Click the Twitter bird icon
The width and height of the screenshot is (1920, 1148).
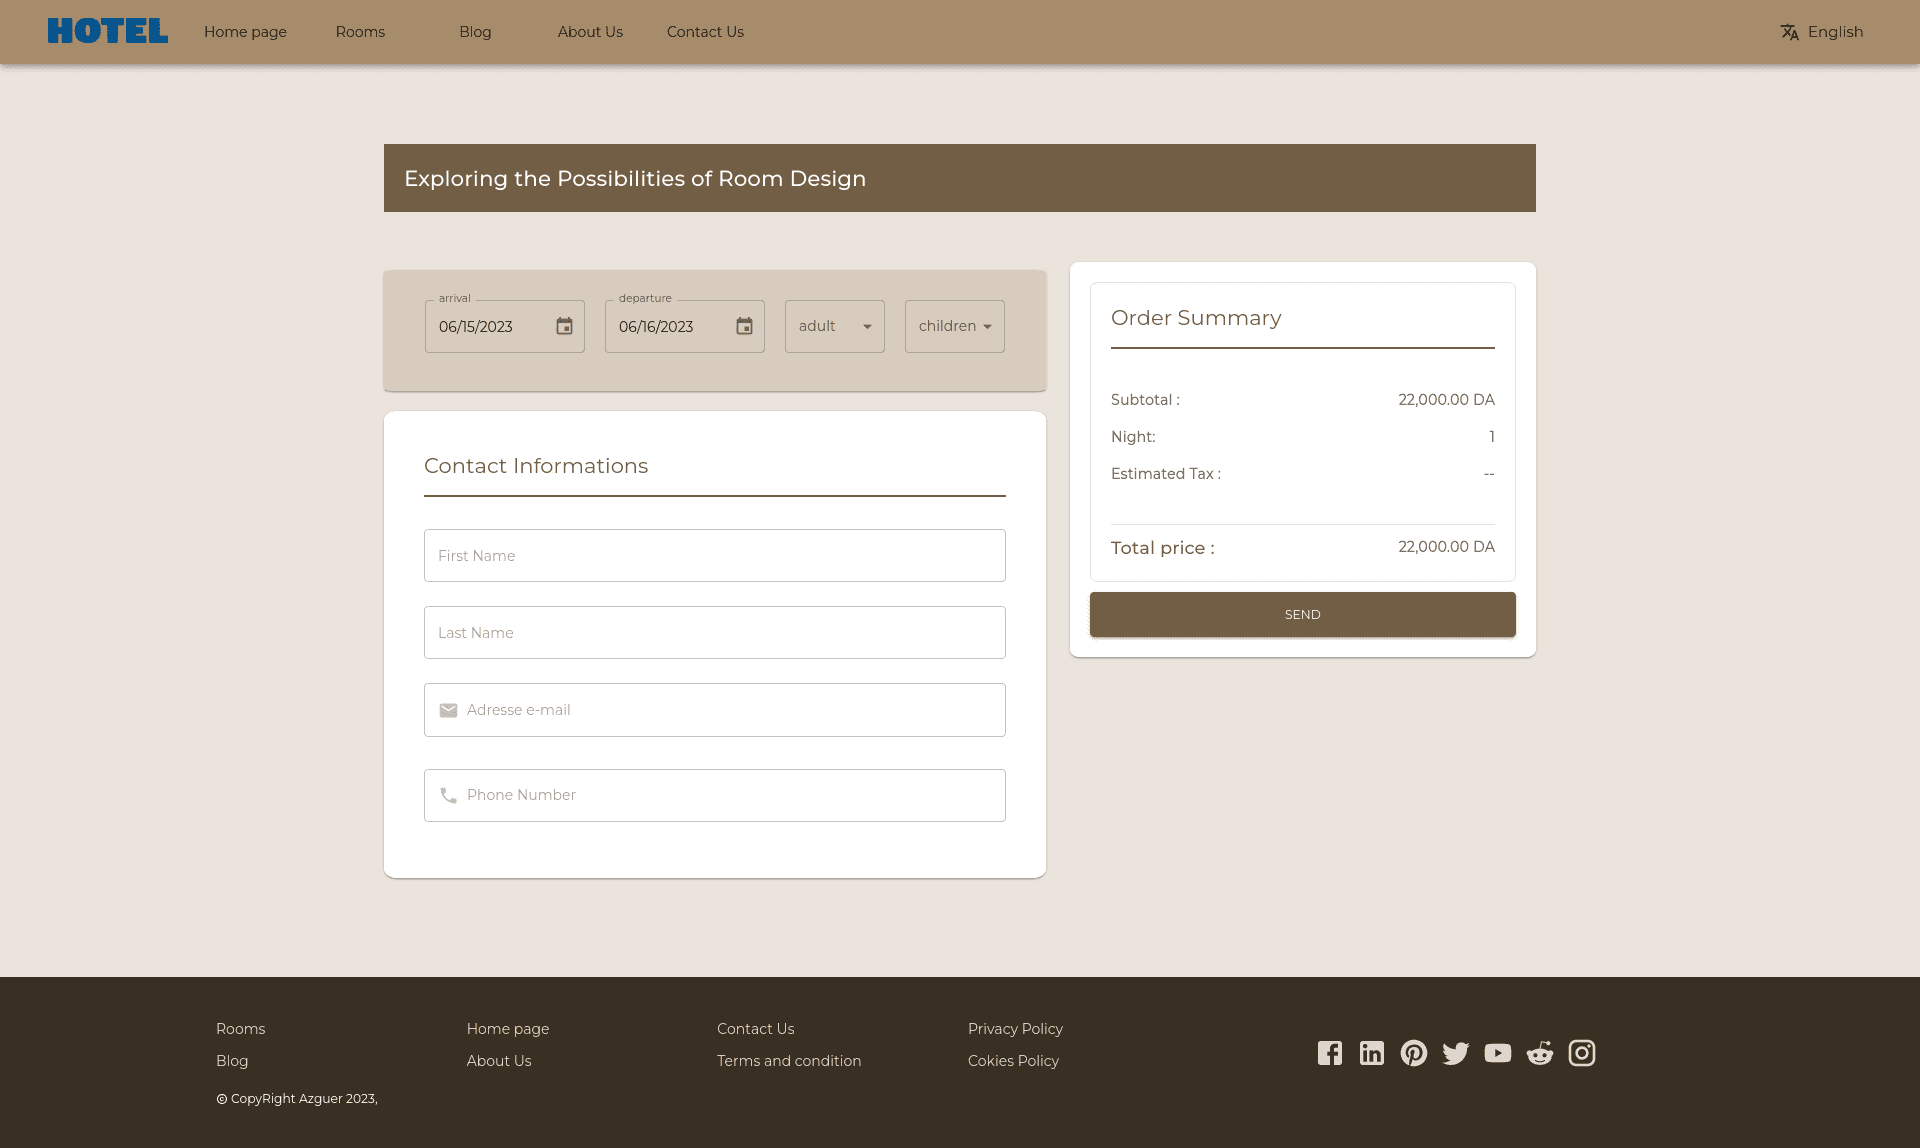pyautogui.click(x=1455, y=1053)
